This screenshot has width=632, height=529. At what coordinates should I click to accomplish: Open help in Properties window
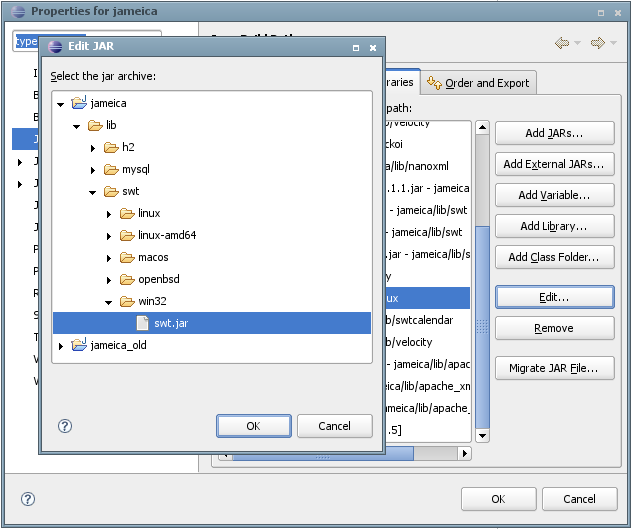pos(28,499)
